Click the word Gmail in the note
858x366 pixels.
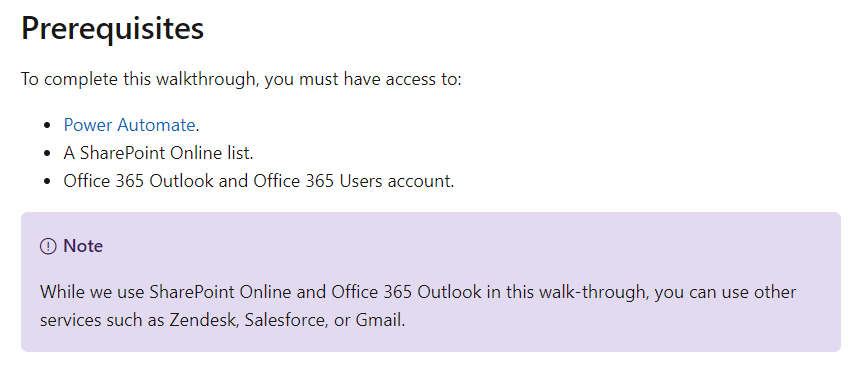[379, 320]
